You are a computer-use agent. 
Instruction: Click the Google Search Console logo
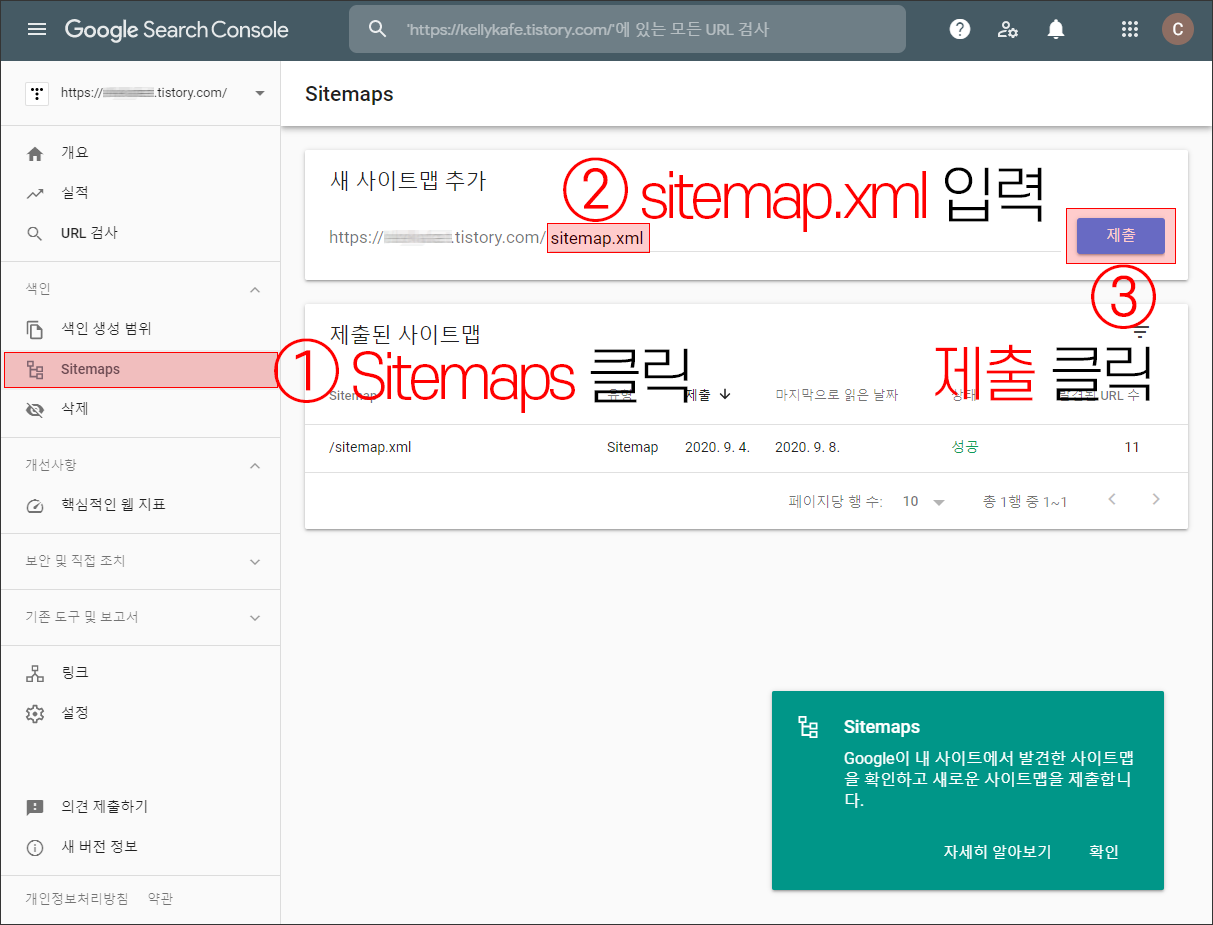tap(177, 29)
